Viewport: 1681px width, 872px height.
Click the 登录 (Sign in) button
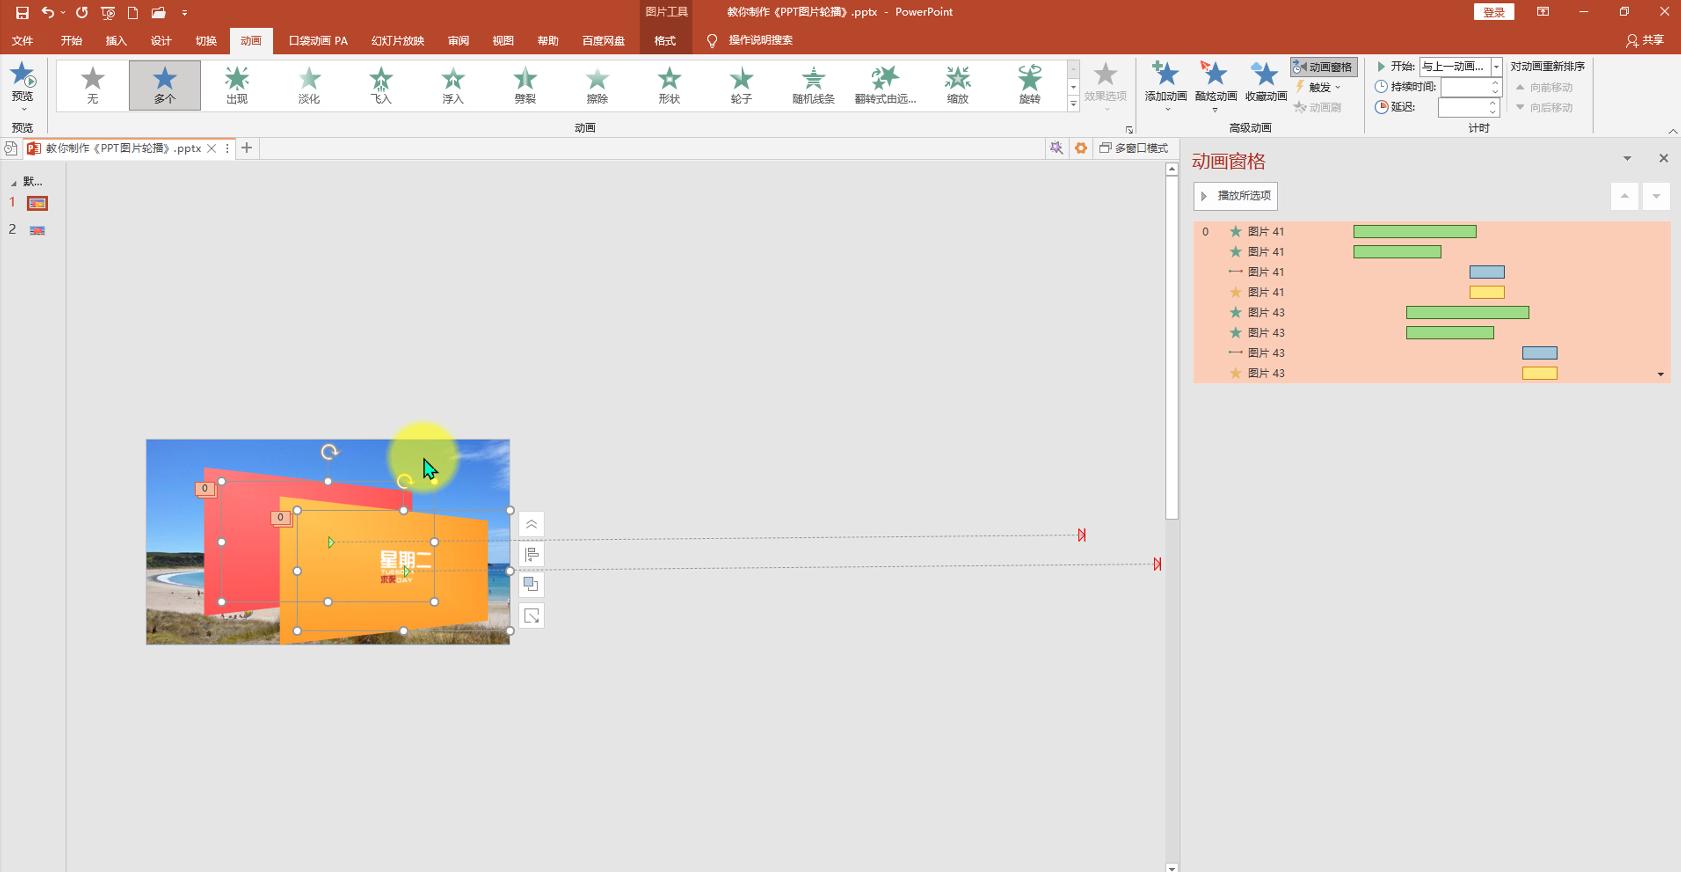(x=1493, y=12)
